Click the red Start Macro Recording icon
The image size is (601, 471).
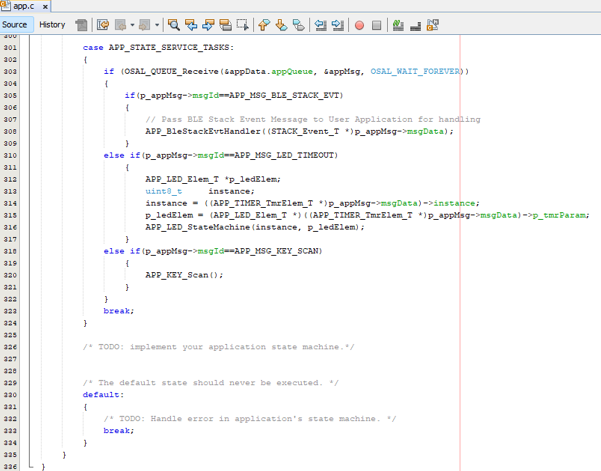pos(360,25)
